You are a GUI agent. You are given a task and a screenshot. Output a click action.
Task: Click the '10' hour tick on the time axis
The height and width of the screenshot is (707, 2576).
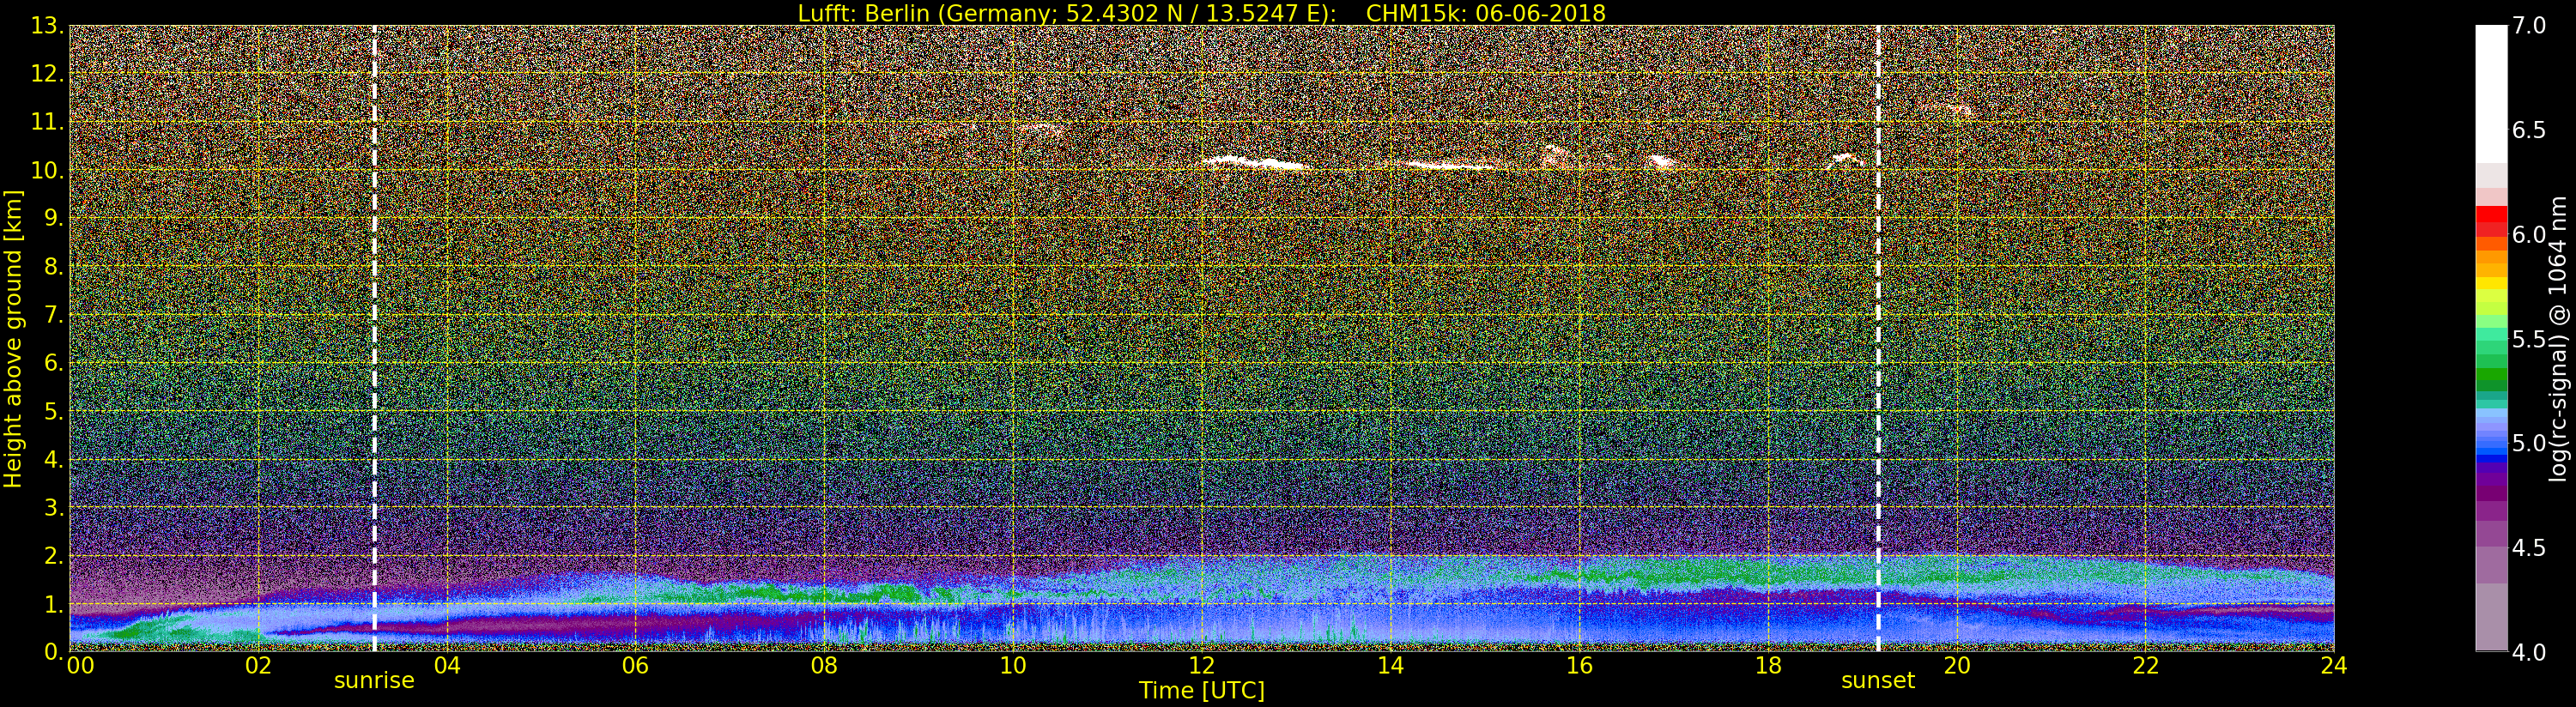coord(1013,665)
